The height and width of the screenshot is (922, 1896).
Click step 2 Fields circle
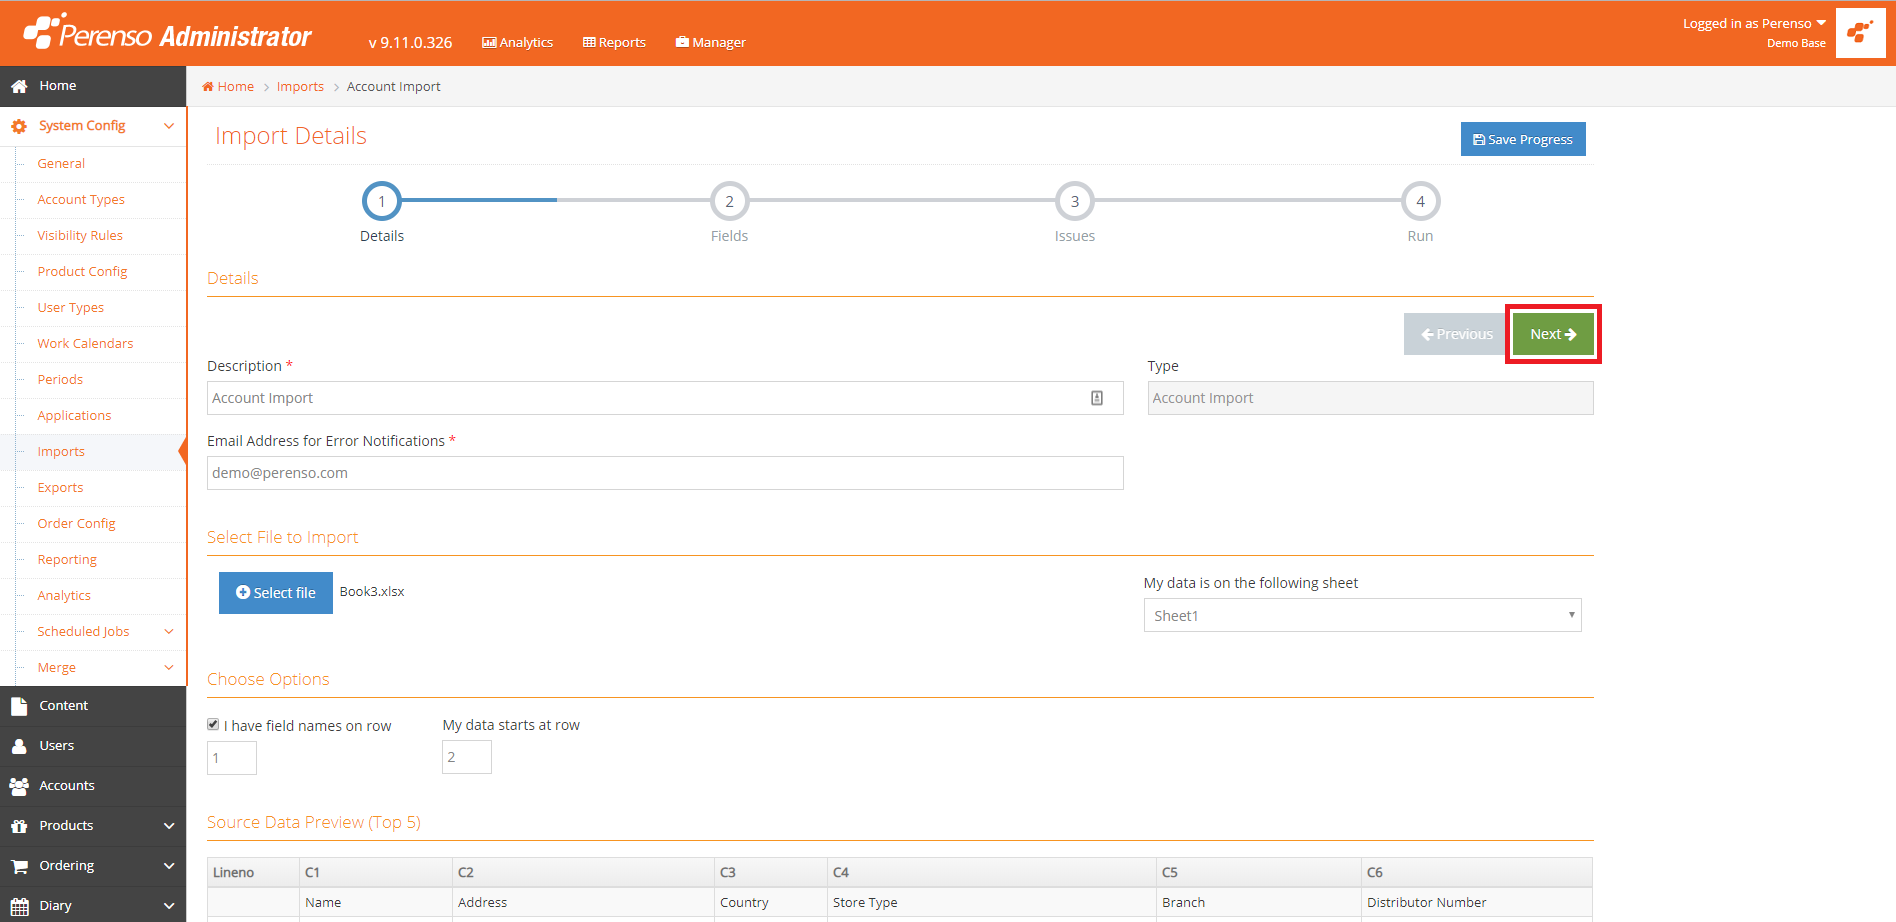tap(729, 201)
